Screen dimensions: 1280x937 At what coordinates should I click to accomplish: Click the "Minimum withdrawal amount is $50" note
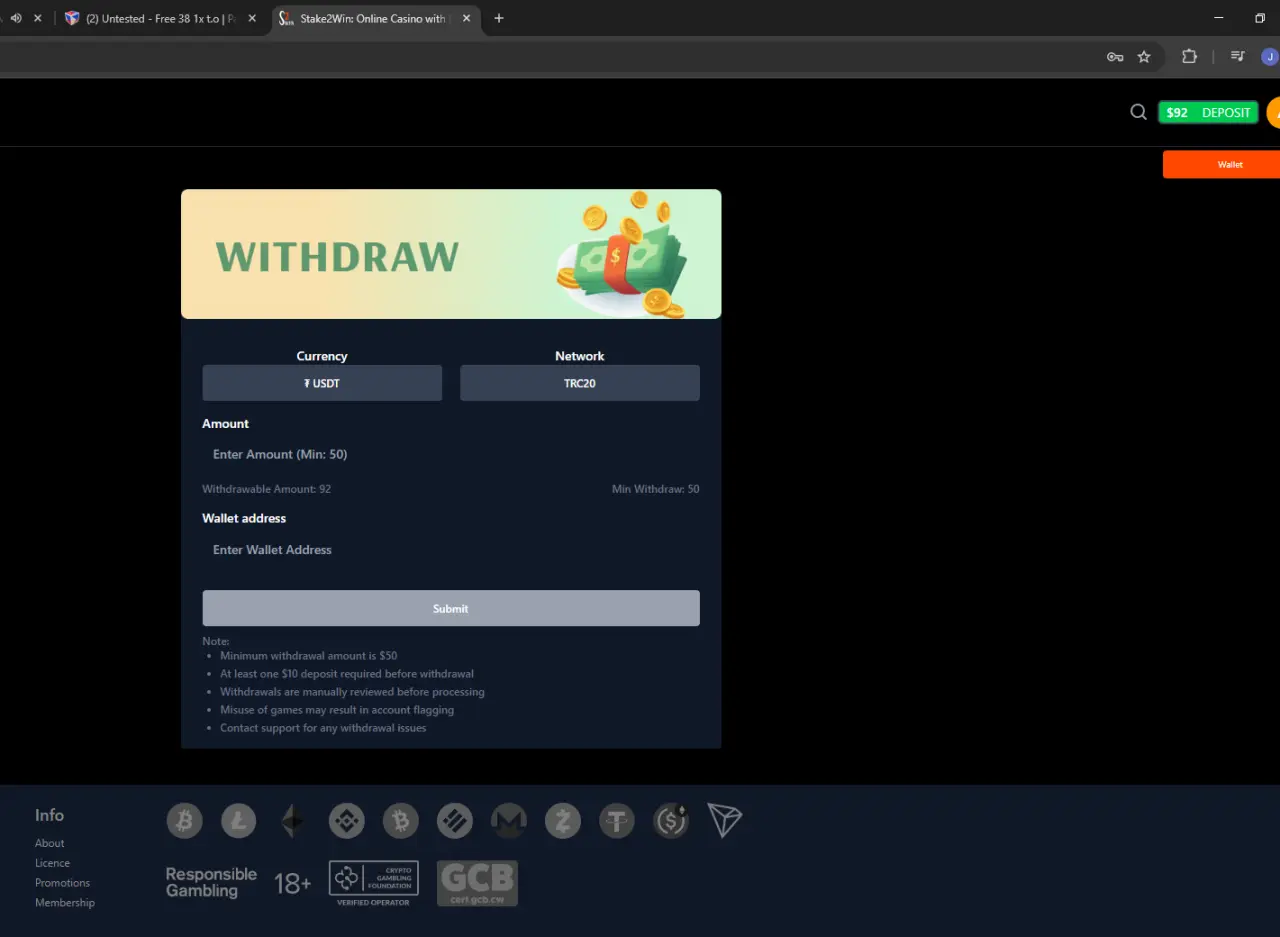click(x=309, y=656)
